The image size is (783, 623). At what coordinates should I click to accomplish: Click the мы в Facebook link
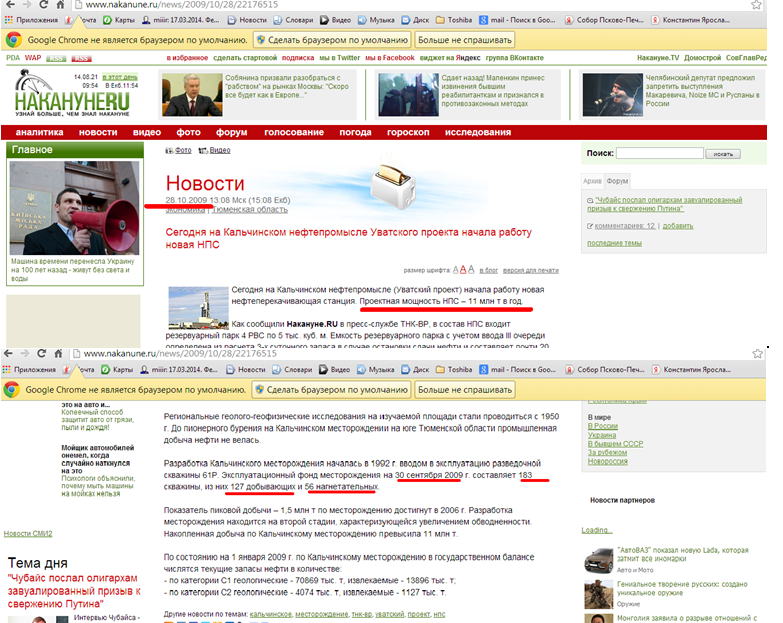(x=390, y=58)
